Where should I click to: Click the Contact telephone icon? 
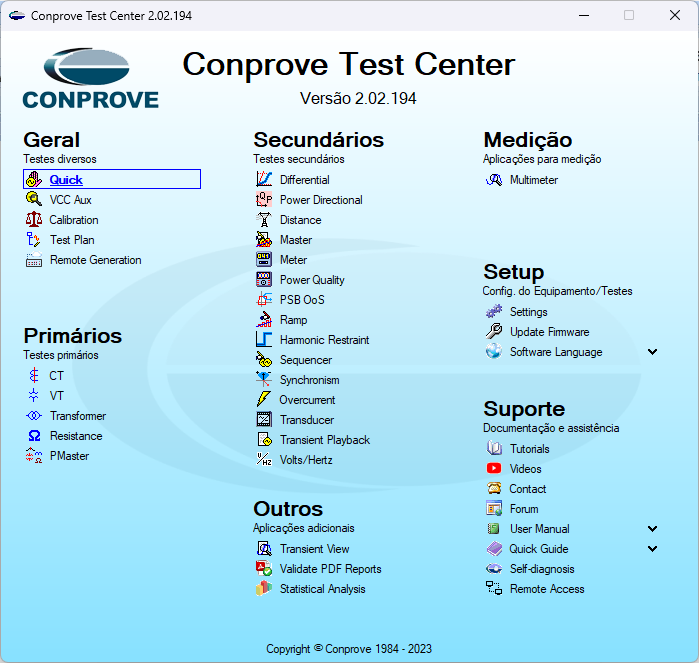pyautogui.click(x=494, y=489)
